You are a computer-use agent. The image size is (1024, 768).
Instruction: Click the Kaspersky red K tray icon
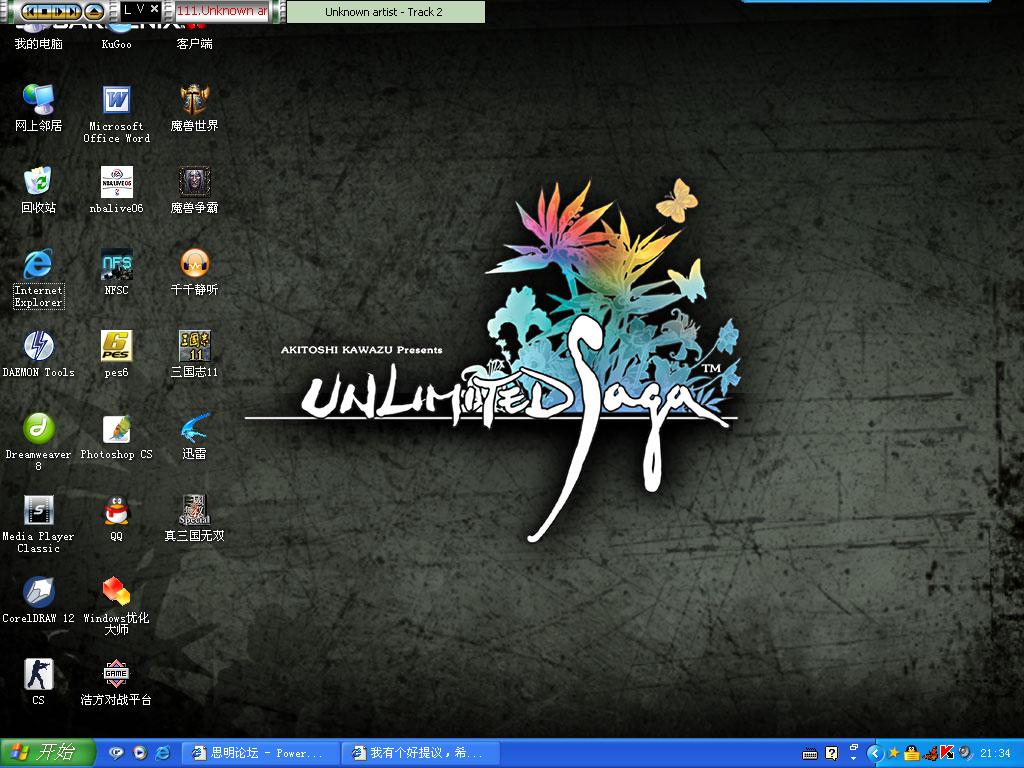[947, 753]
